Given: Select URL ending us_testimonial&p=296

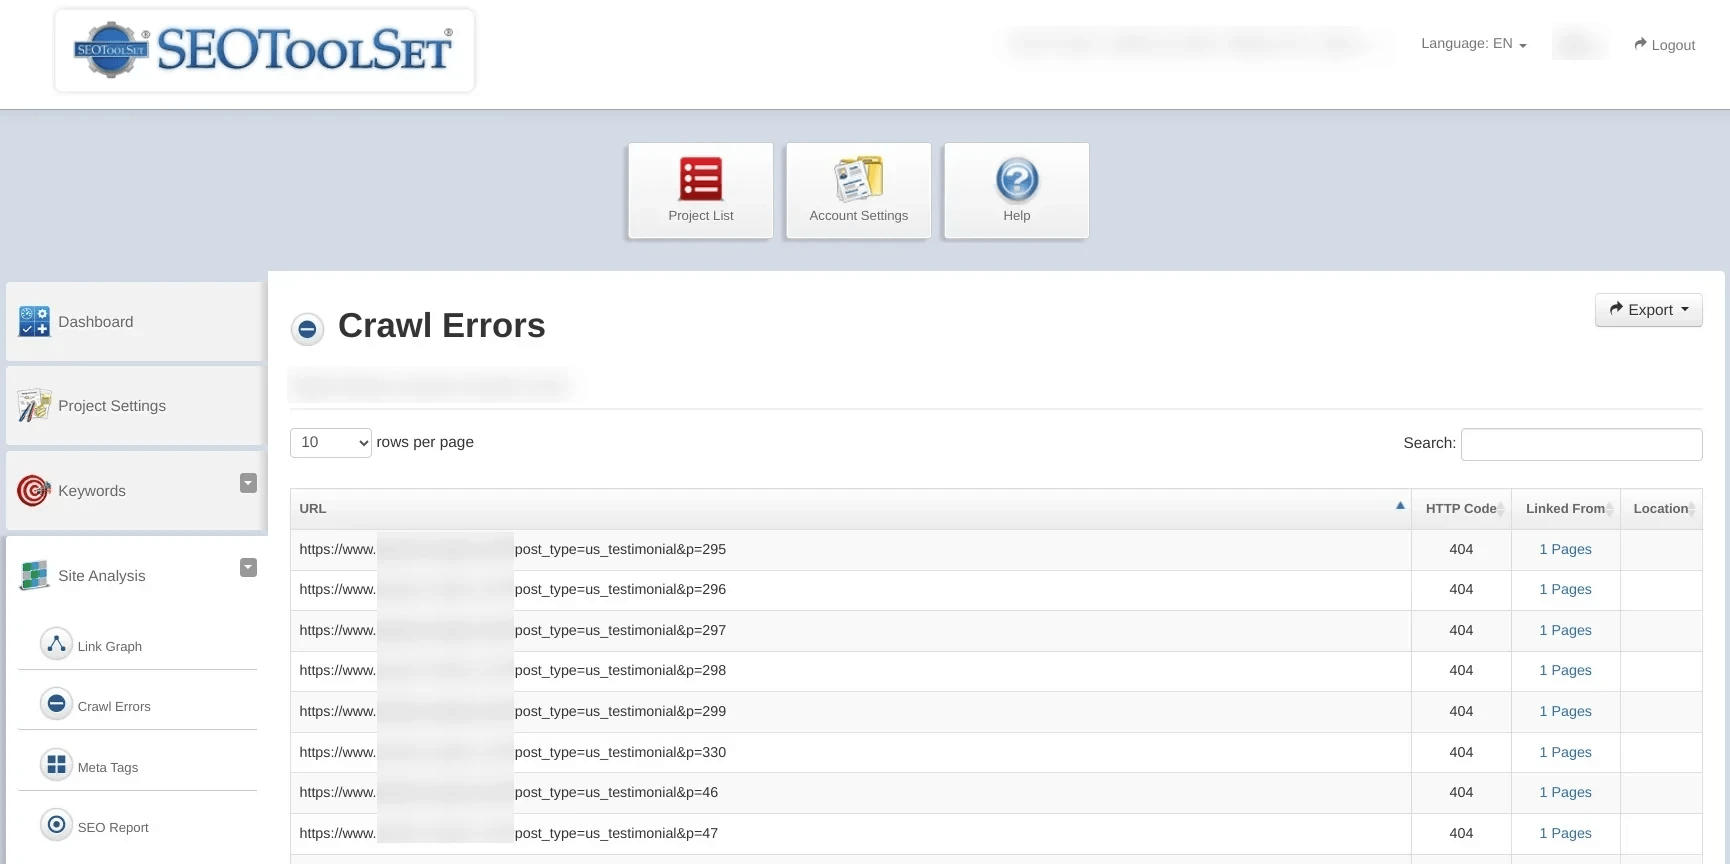Looking at the screenshot, I should coord(513,589).
